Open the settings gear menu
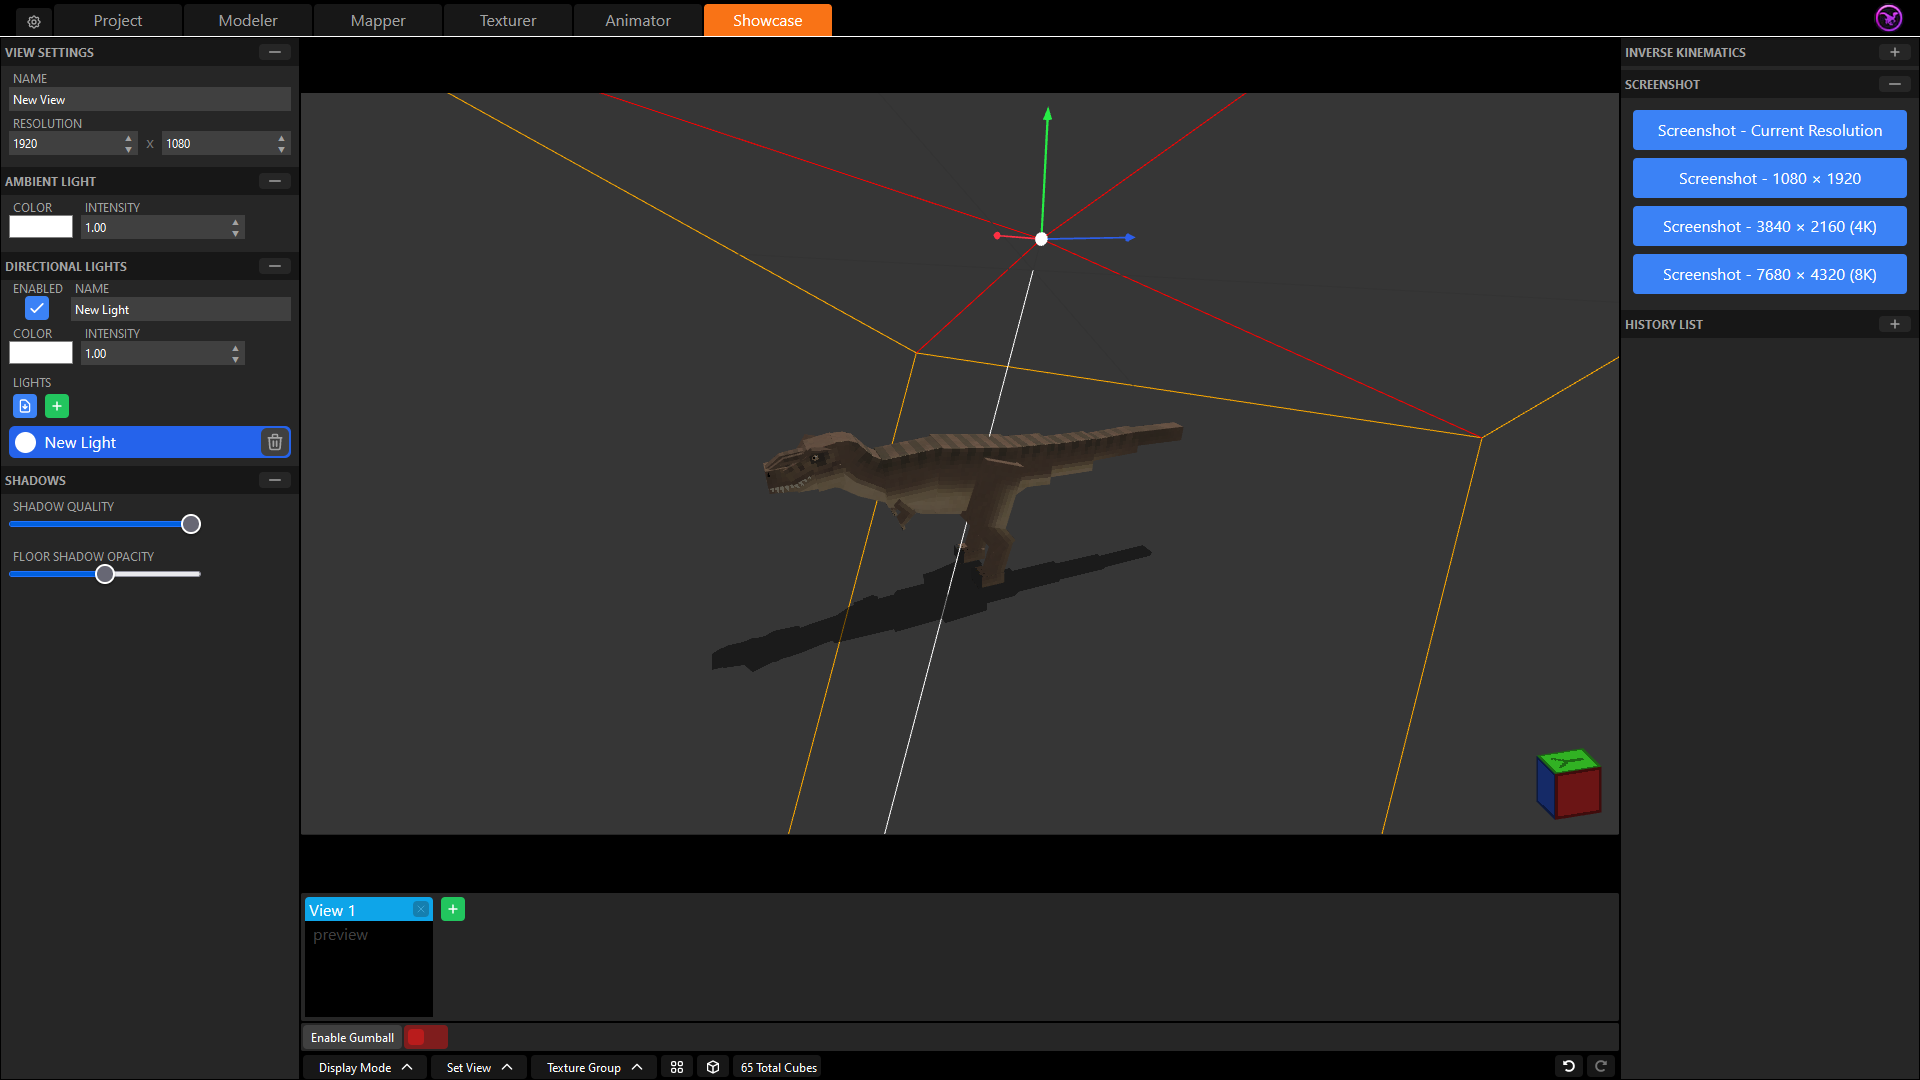 [34, 21]
